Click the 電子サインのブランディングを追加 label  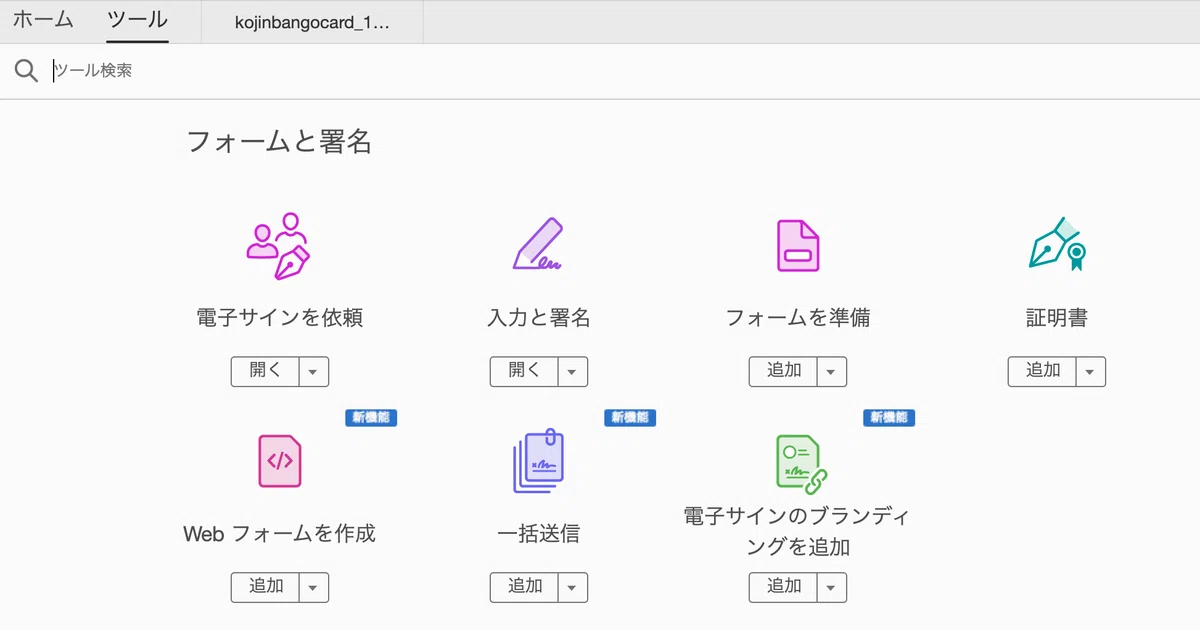[x=798, y=532]
